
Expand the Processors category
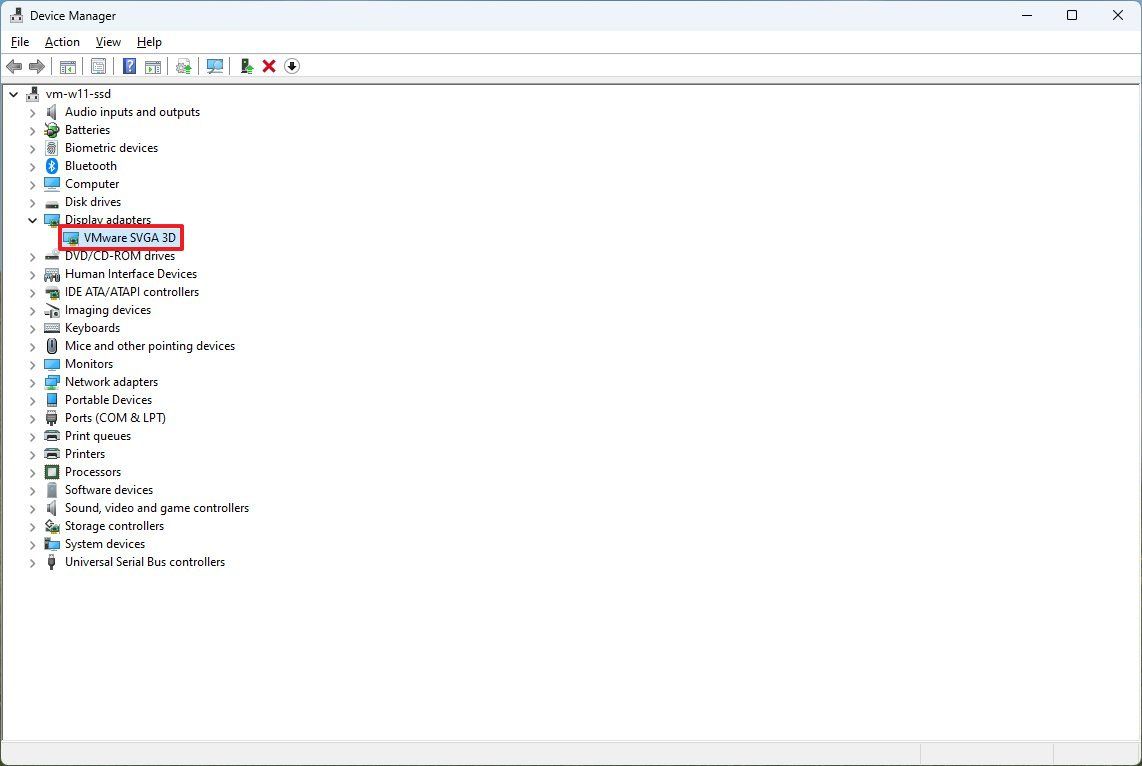(32, 472)
